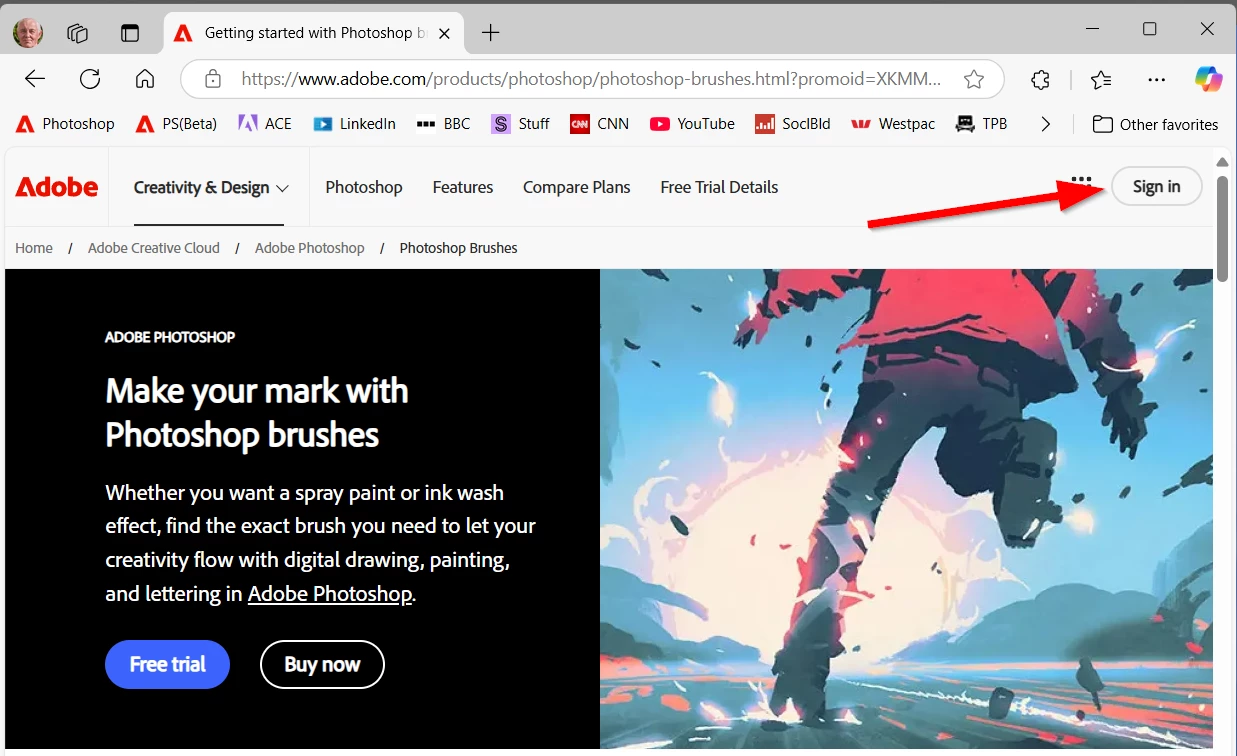1237x756 pixels.
Task: Open the Stuff bookmark
Action: [x=521, y=124]
